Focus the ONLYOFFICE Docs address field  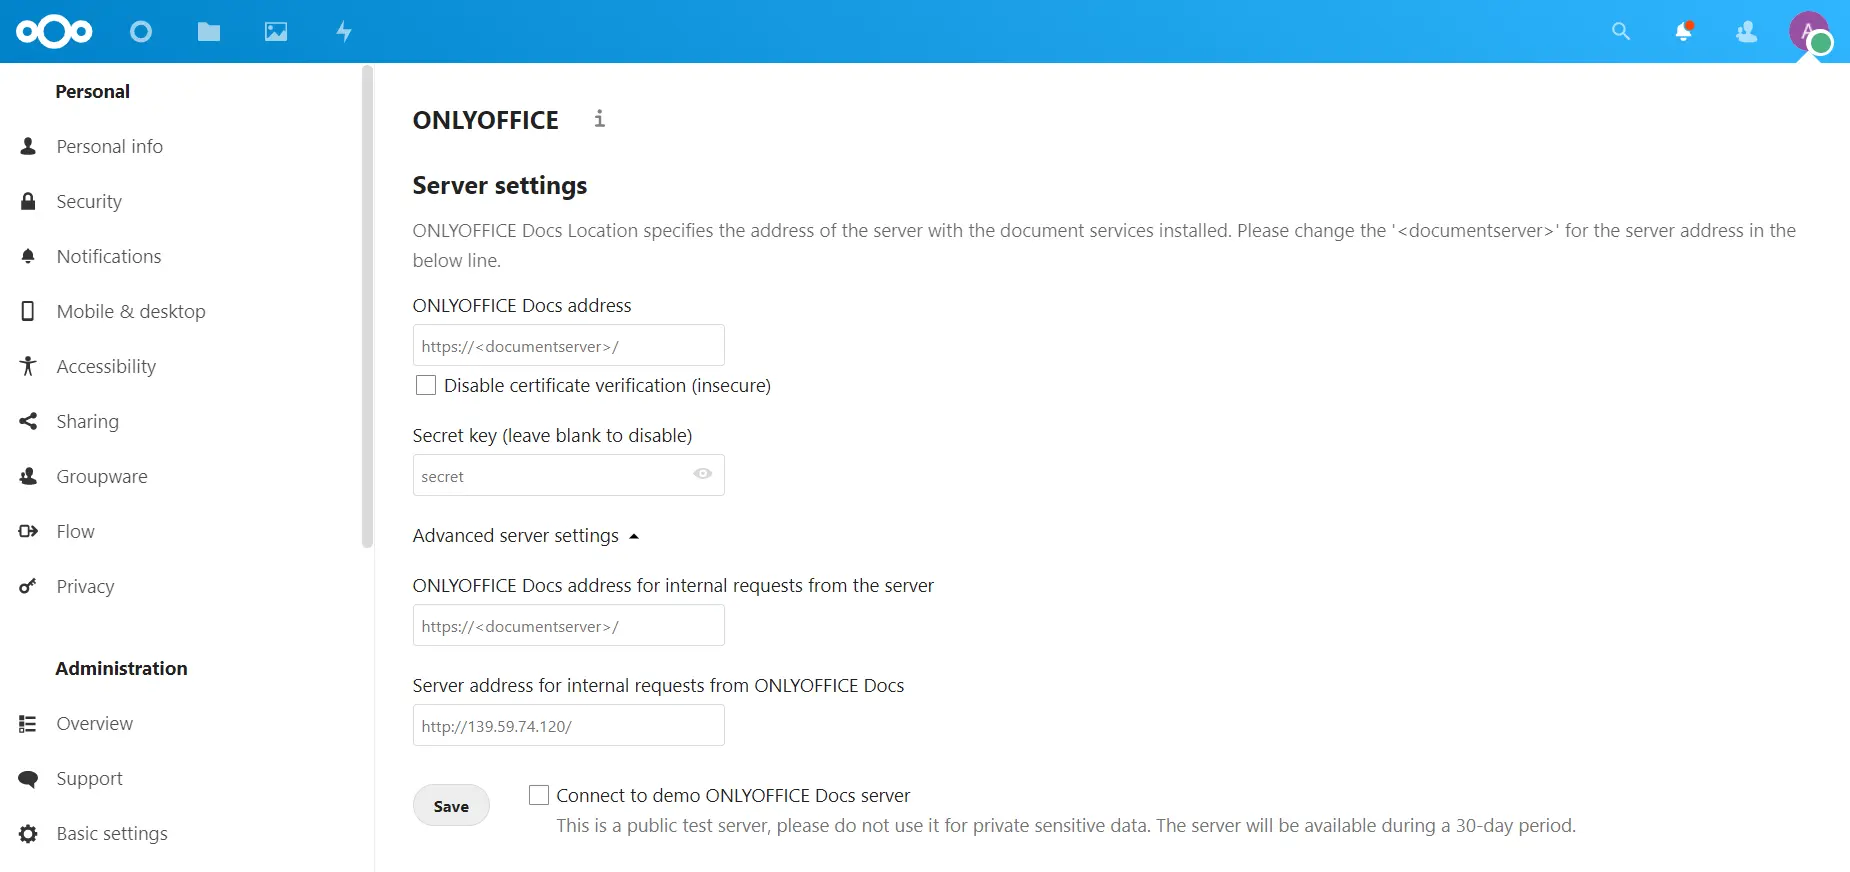(x=568, y=346)
